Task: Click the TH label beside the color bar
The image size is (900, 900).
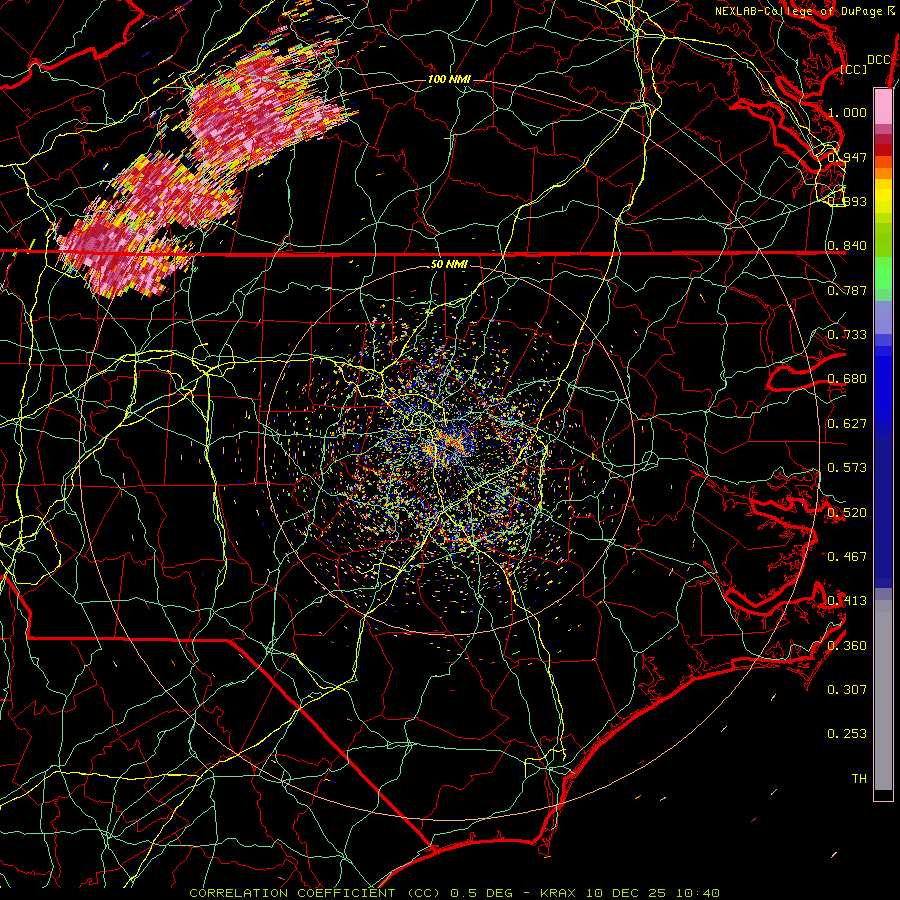Action: coord(859,779)
